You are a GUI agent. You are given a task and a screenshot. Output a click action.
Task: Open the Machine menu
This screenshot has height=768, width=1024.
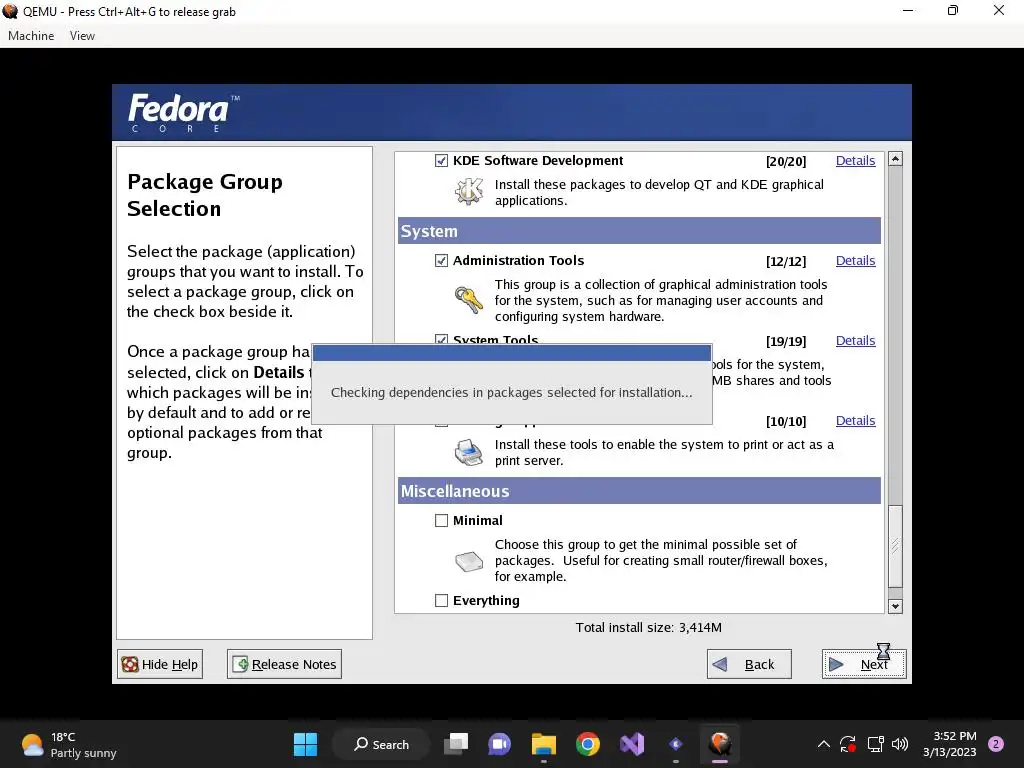31,36
